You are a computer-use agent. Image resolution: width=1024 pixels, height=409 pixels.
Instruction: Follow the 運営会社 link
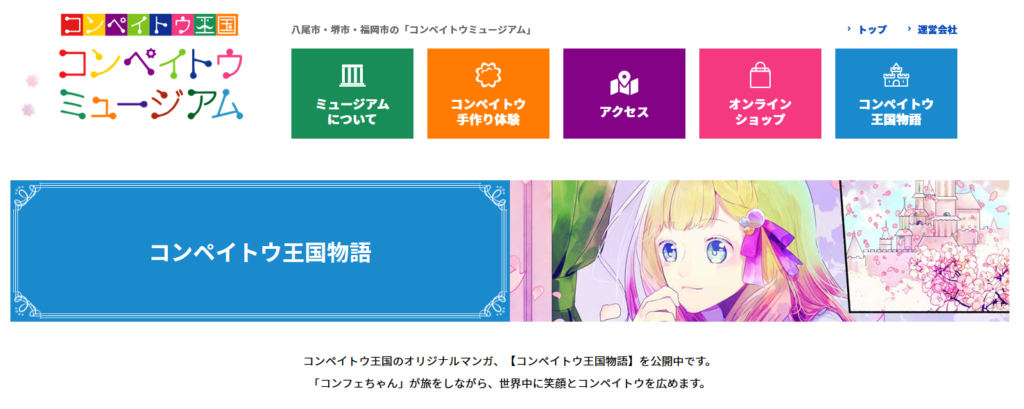click(937, 29)
